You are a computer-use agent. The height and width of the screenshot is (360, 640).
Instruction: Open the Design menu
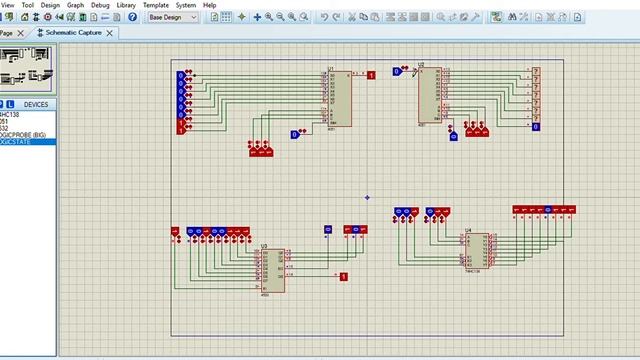click(x=50, y=5)
